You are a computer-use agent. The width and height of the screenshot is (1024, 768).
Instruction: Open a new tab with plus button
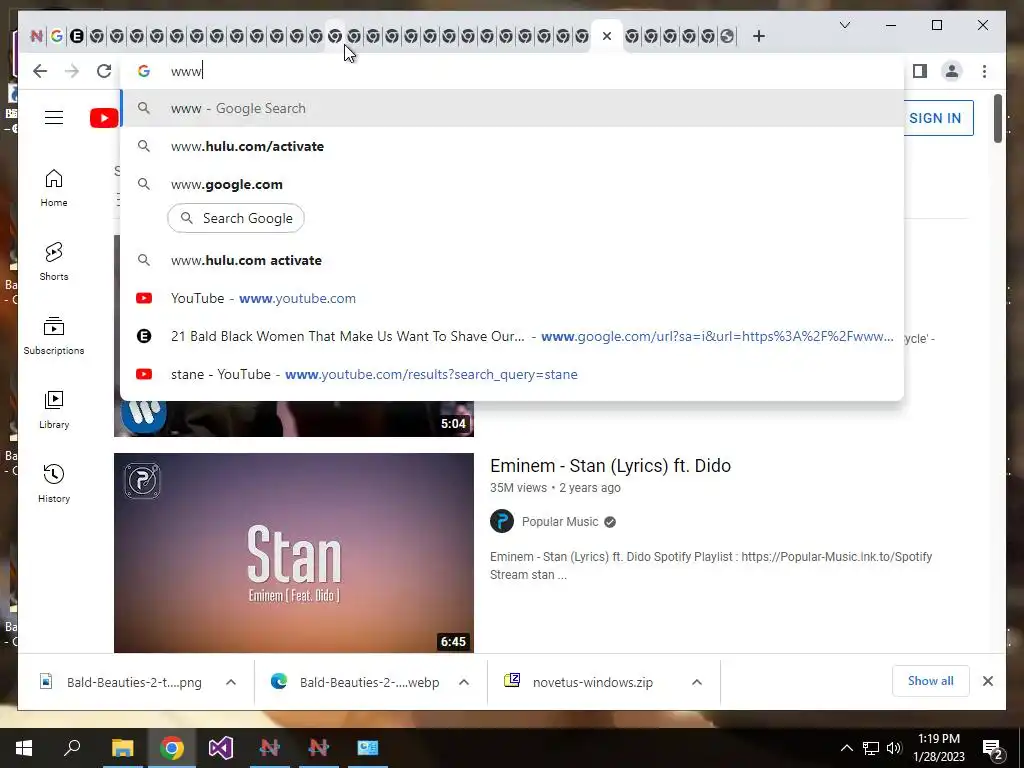click(758, 36)
